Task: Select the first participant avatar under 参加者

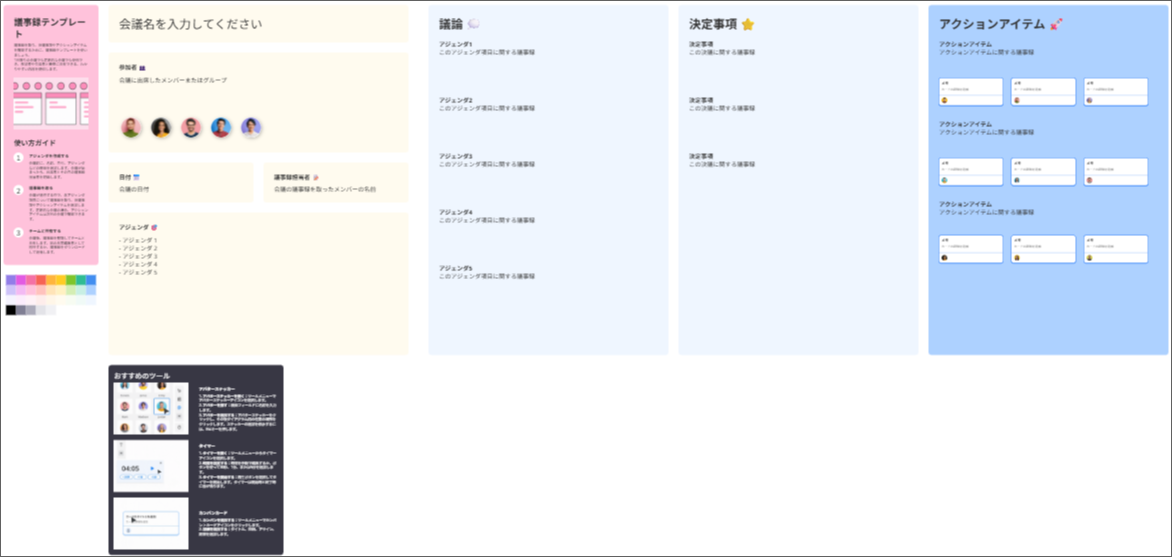Action: tap(131, 128)
